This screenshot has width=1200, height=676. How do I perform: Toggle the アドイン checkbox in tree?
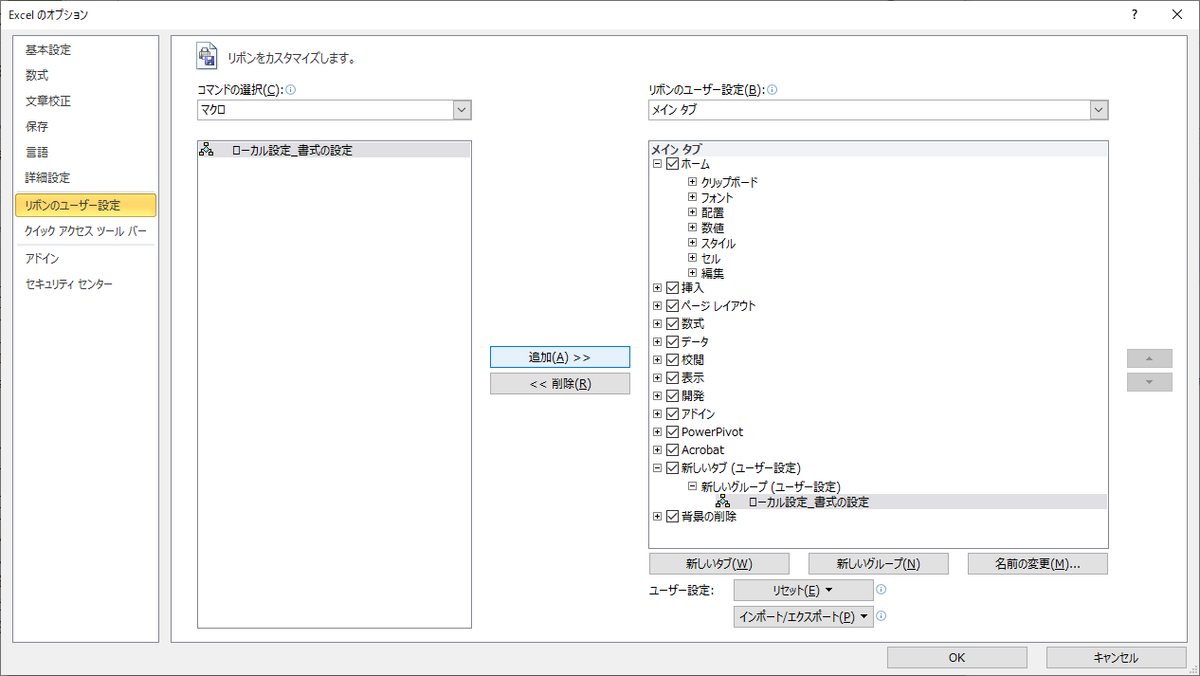pos(672,414)
